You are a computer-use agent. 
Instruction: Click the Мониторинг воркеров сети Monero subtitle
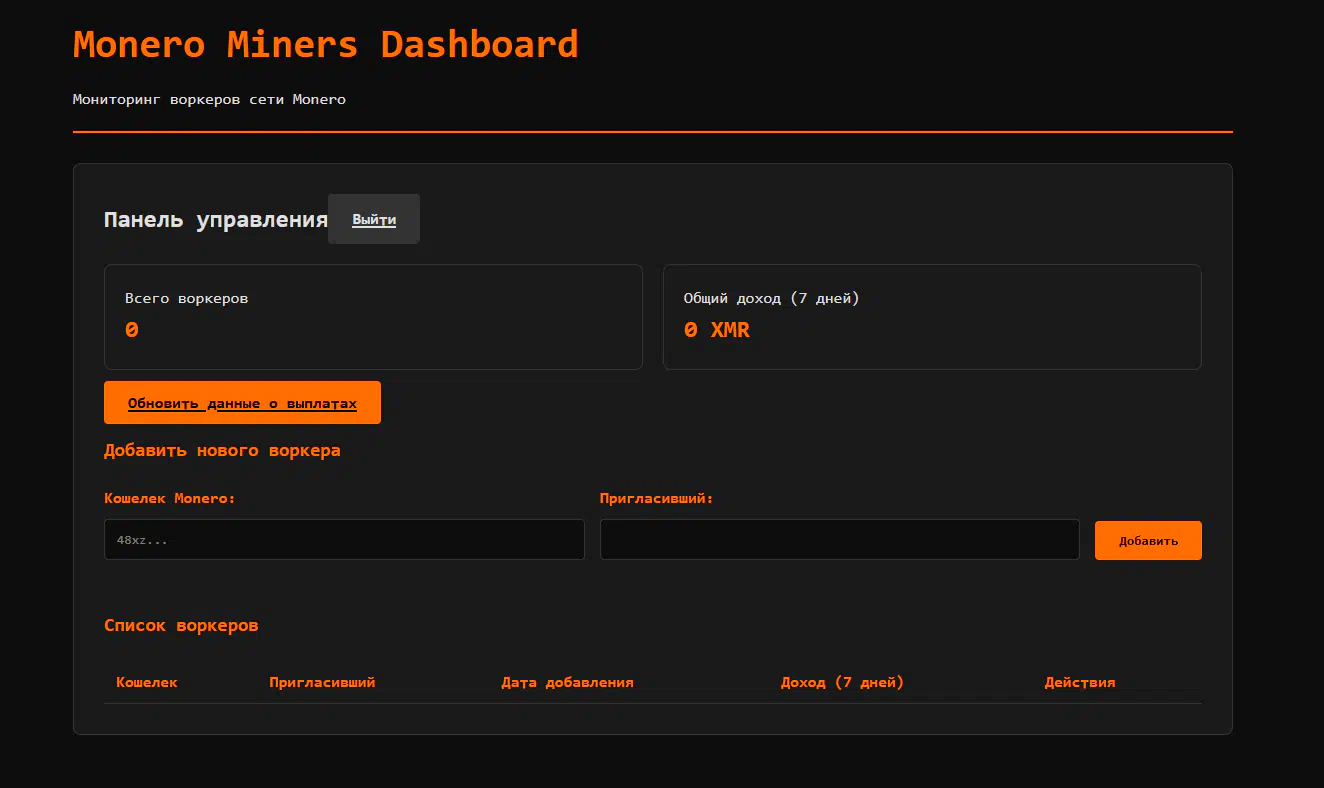pyautogui.click(x=209, y=99)
